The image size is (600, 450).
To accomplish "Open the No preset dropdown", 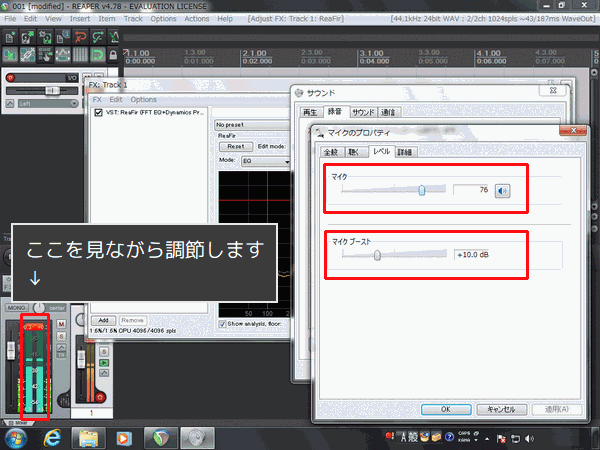I will point(252,124).
